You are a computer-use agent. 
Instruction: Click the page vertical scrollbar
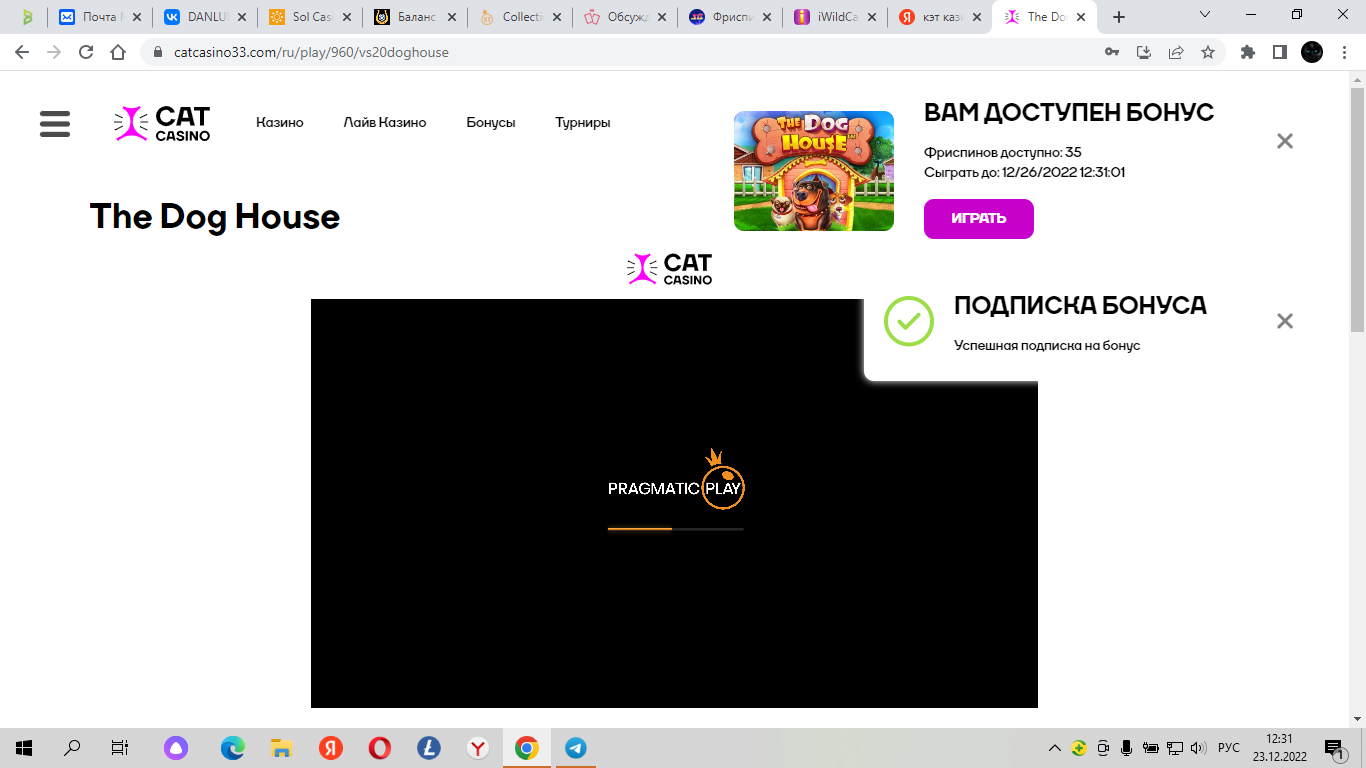click(1357, 200)
